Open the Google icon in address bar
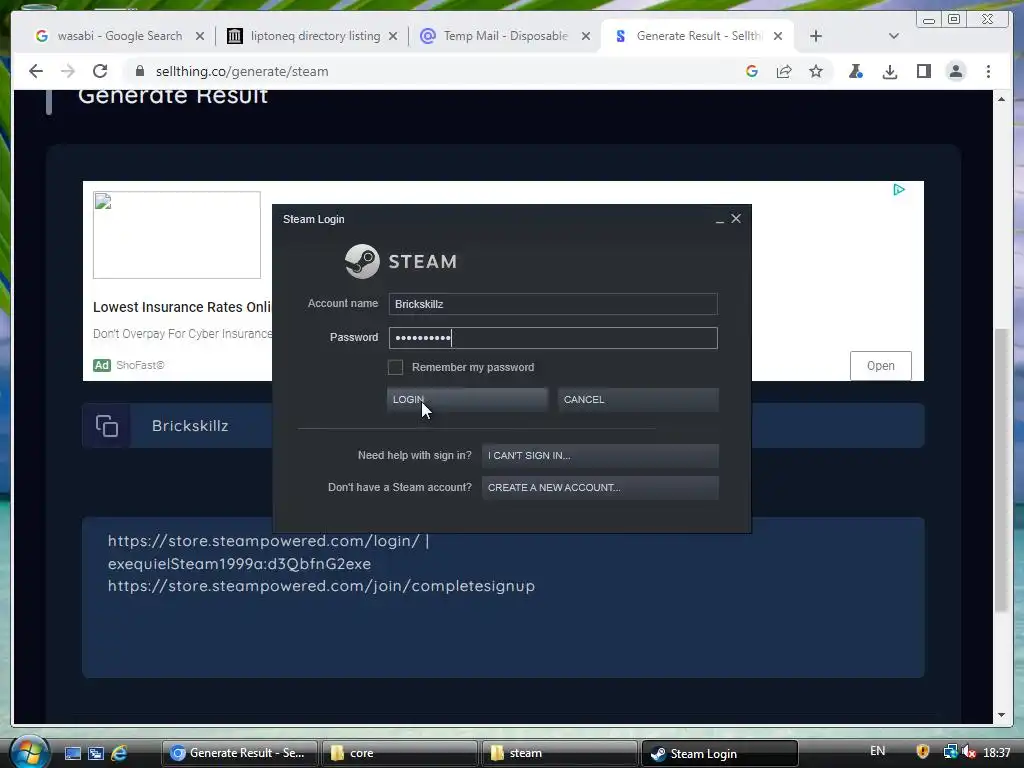1024x768 pixels. 752,71
